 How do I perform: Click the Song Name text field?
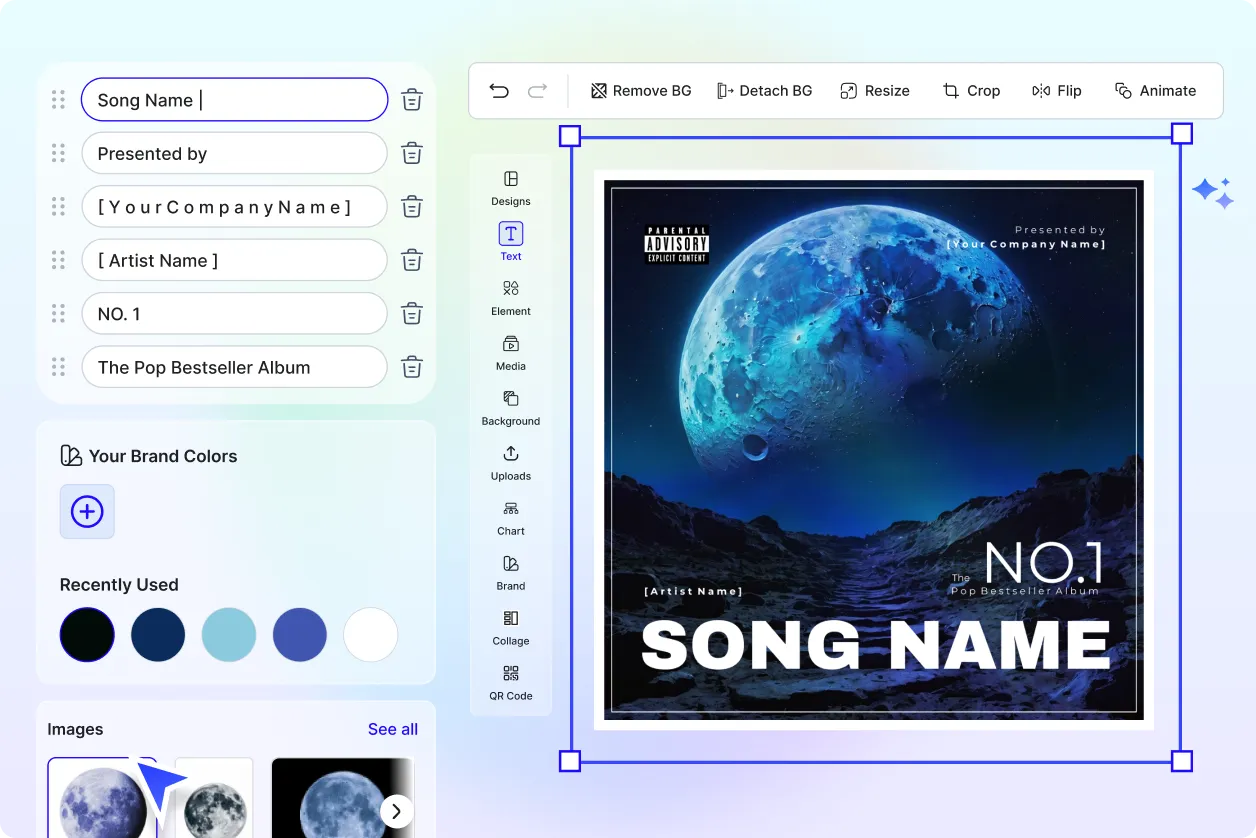click(234, 100)
